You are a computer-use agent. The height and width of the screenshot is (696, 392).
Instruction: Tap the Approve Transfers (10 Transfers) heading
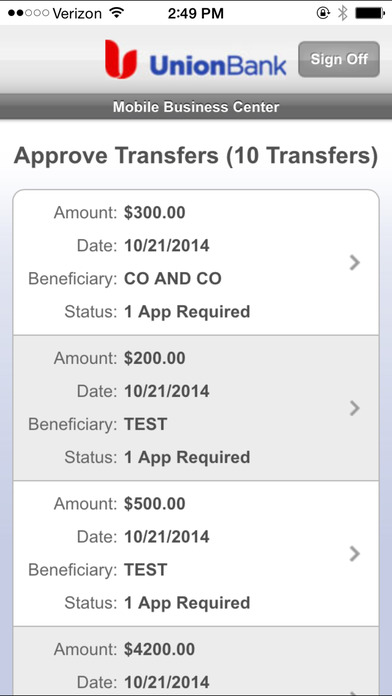click(196, 156)
